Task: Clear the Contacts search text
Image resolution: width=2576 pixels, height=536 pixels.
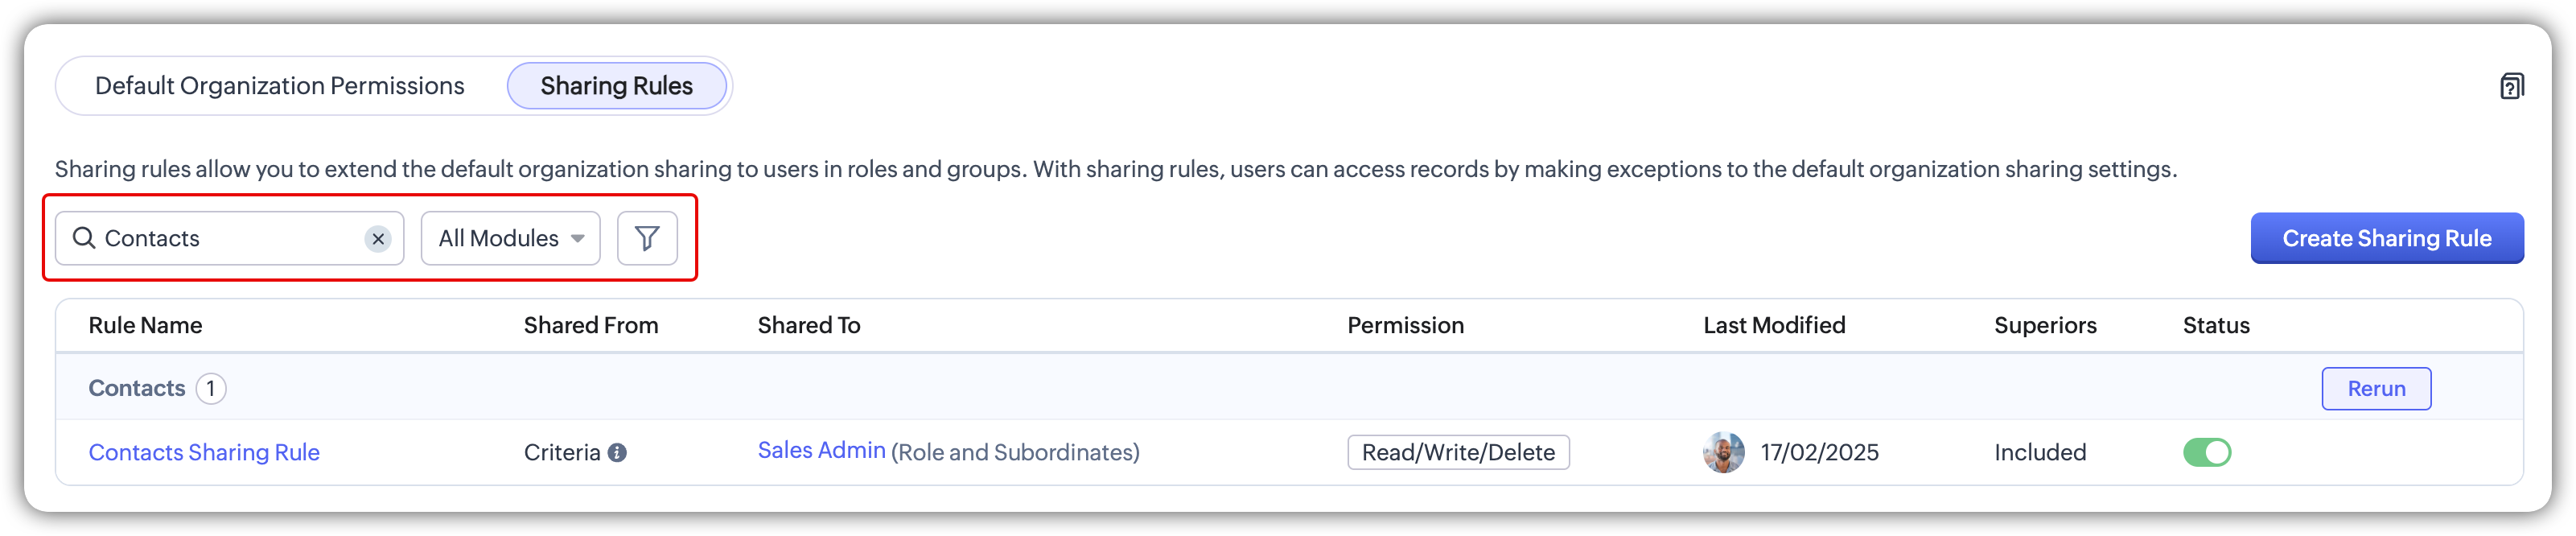Action: (378, 239)
